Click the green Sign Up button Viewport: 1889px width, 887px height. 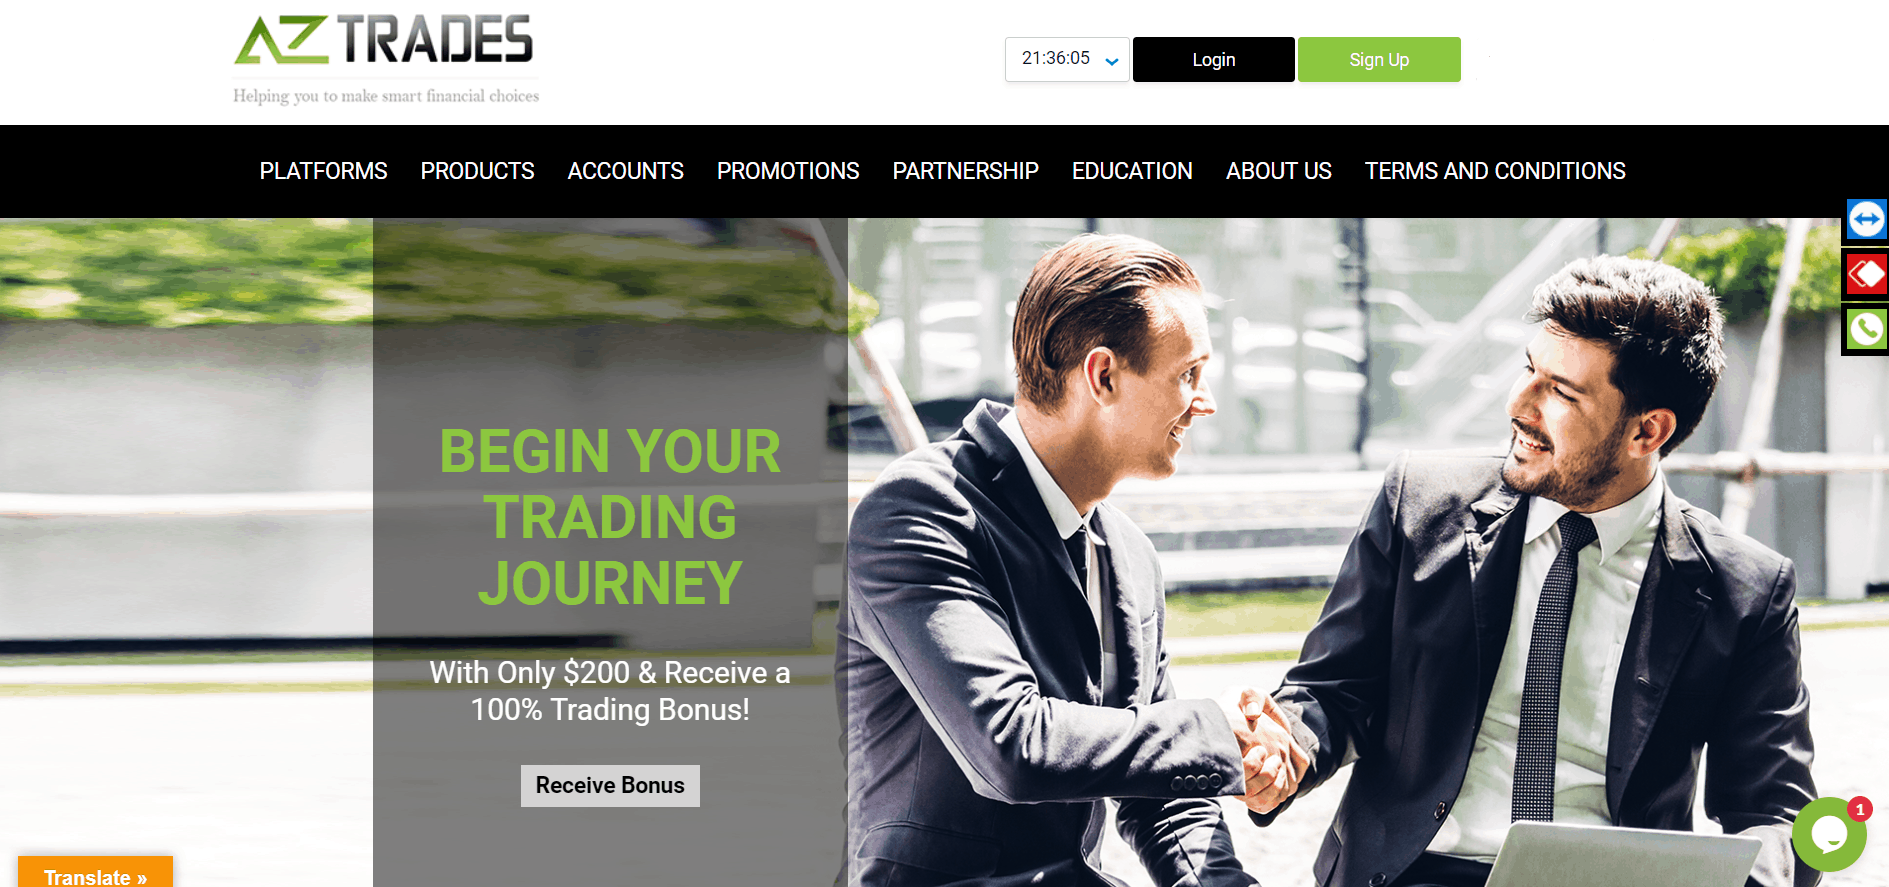coord(1379,59)
